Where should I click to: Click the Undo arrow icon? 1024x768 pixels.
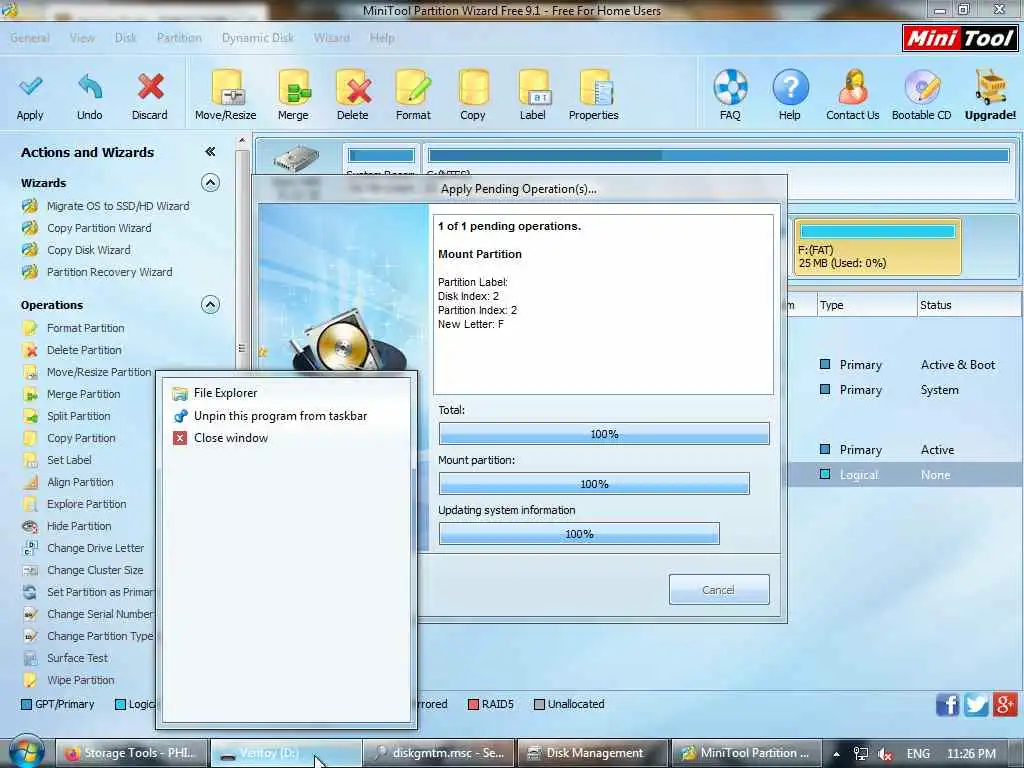[90, 87]
